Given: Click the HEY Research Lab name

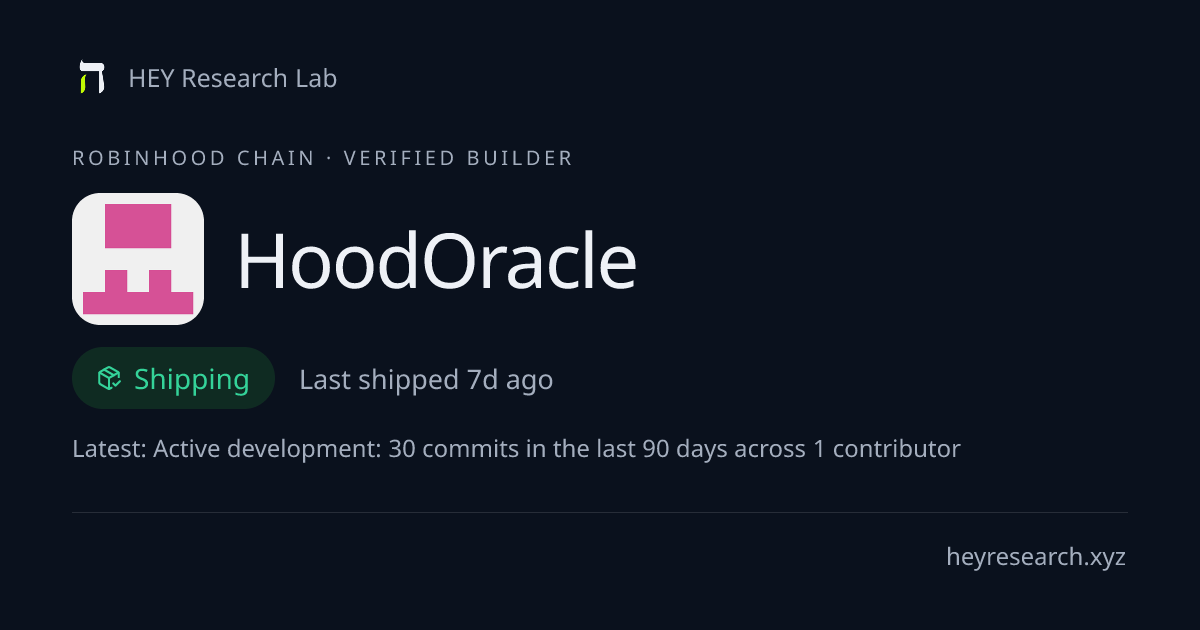Looking at the screenshot, I should [x=233, y=78].
